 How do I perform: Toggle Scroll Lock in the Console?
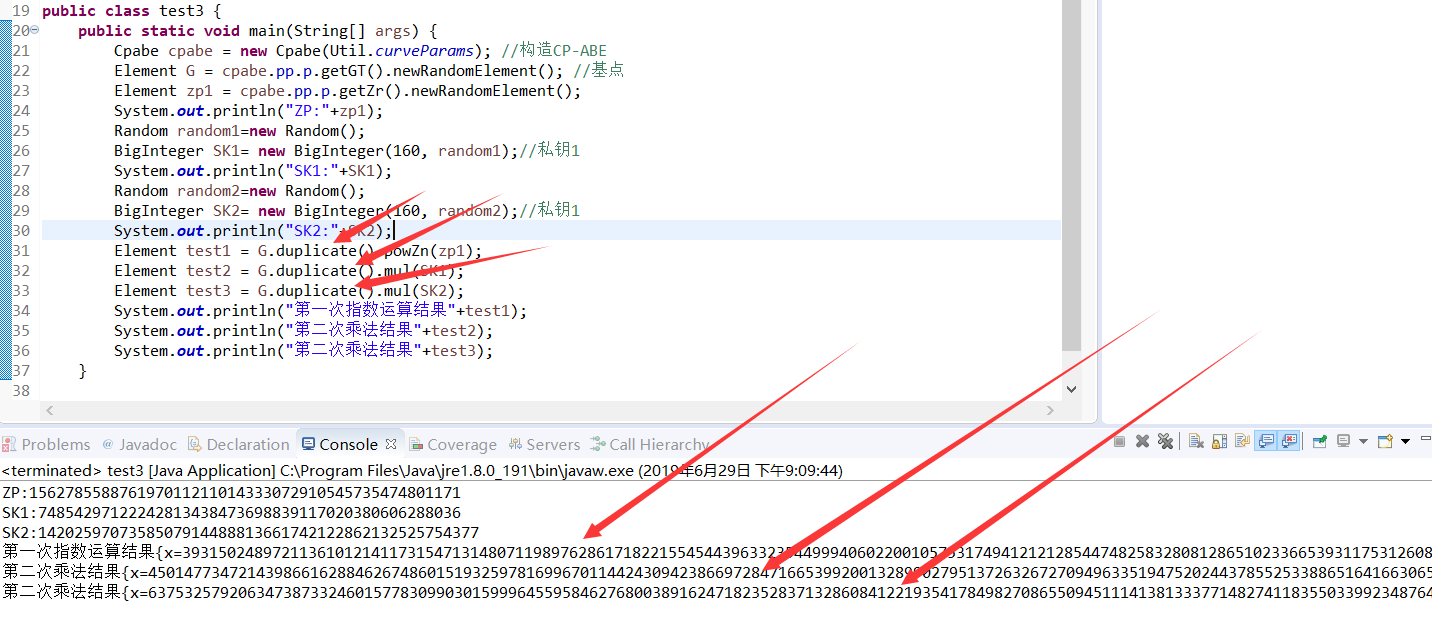(x=1219, y=441)
